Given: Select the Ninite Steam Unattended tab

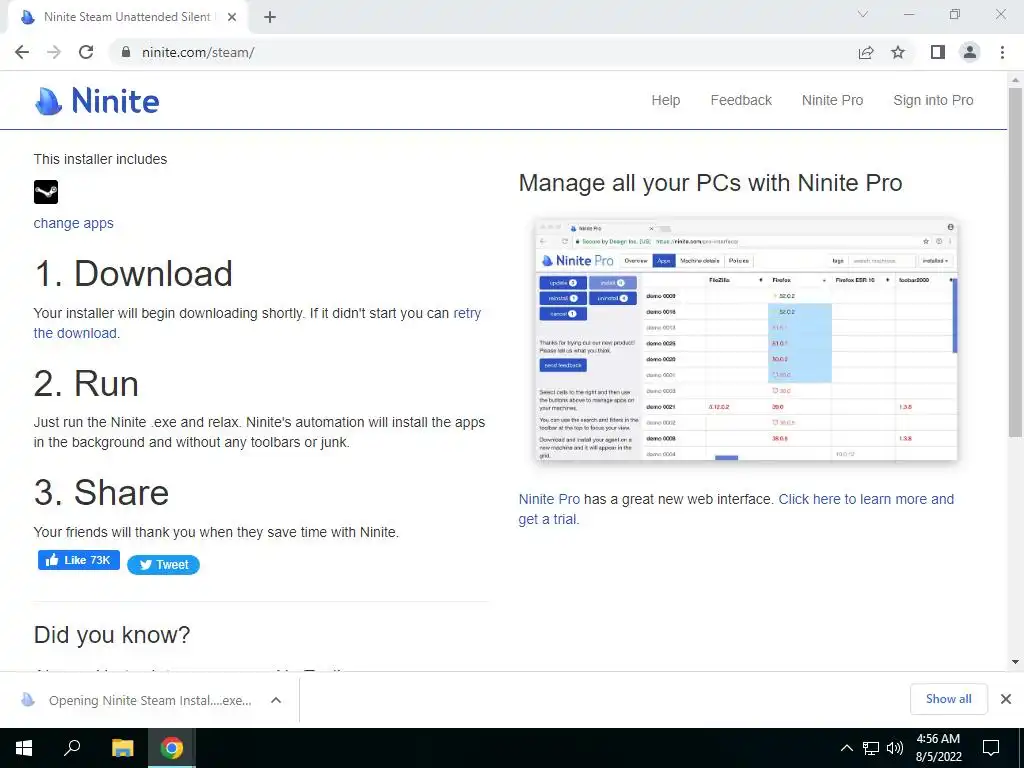Looking at the screenshot, I should tap(127, 17).
